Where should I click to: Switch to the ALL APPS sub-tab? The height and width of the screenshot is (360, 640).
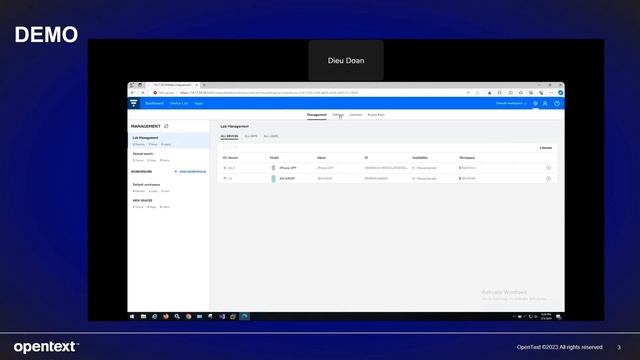(x=251, y=136)
